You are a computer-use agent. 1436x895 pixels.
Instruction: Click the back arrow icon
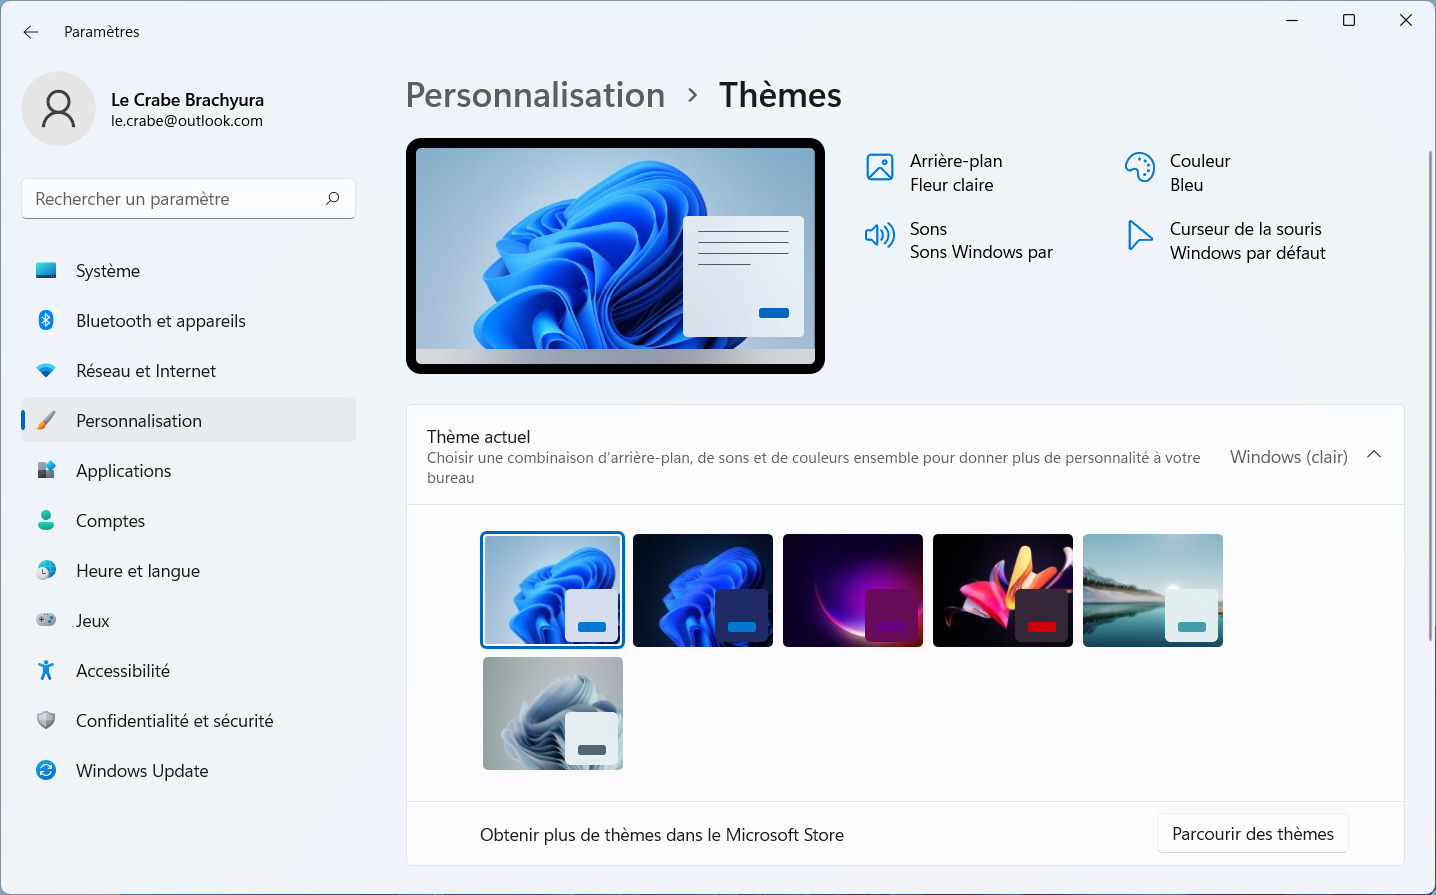click(x=31, y=32)
